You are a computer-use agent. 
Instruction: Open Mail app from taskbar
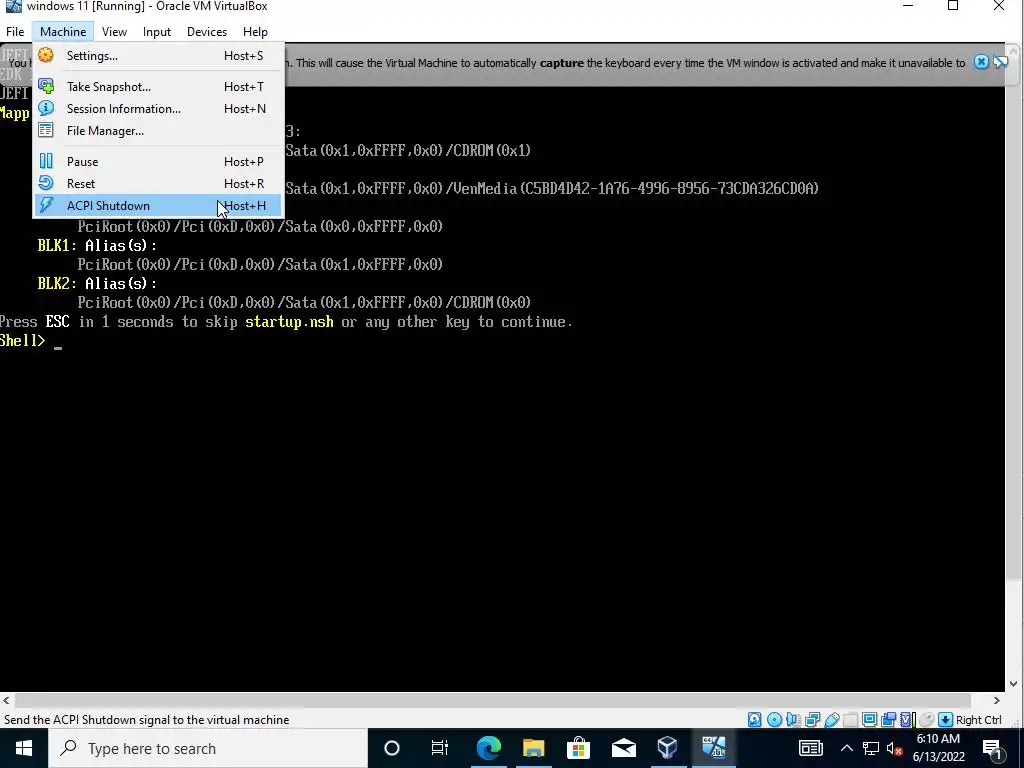click(624, 748)
